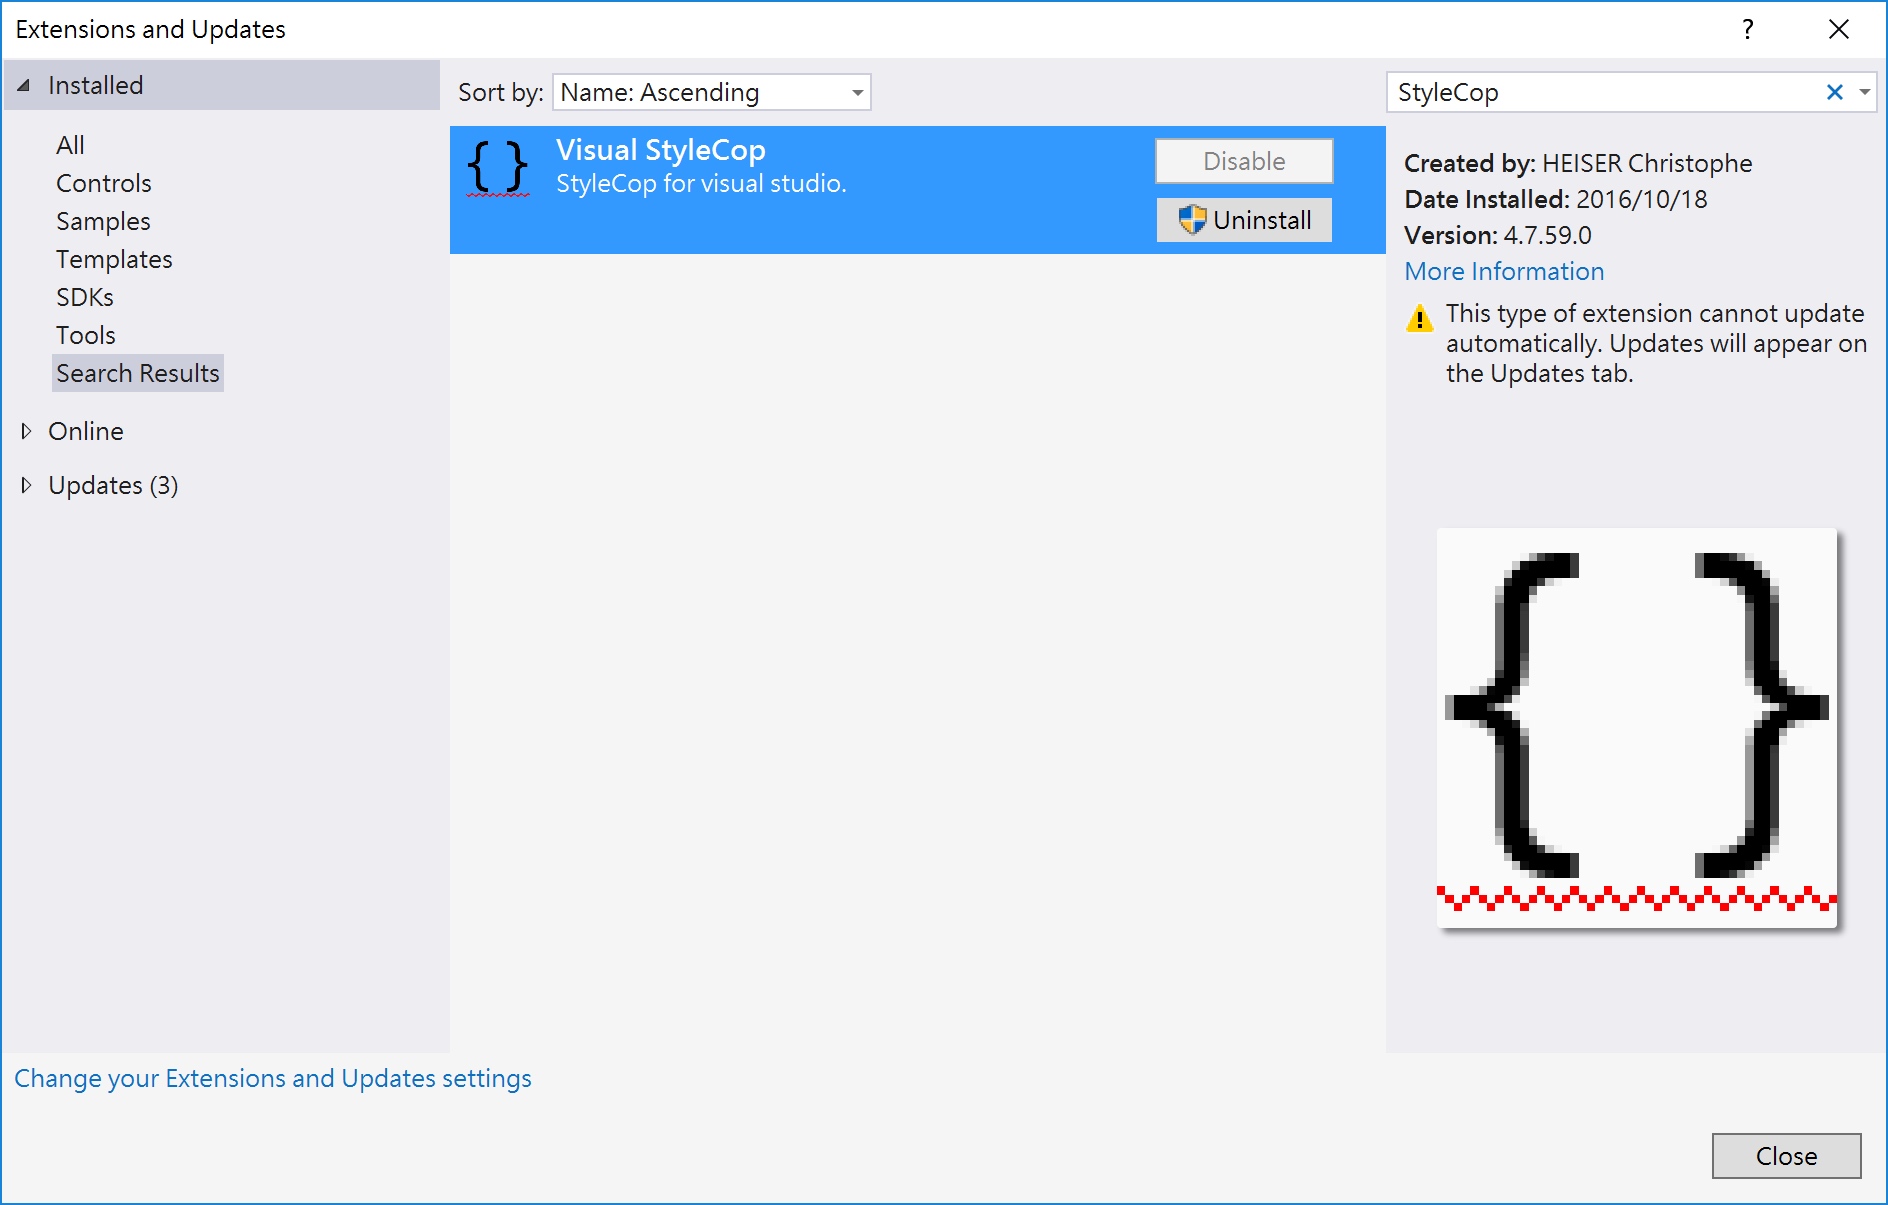Select the Templates category

[x=114, y=259]
